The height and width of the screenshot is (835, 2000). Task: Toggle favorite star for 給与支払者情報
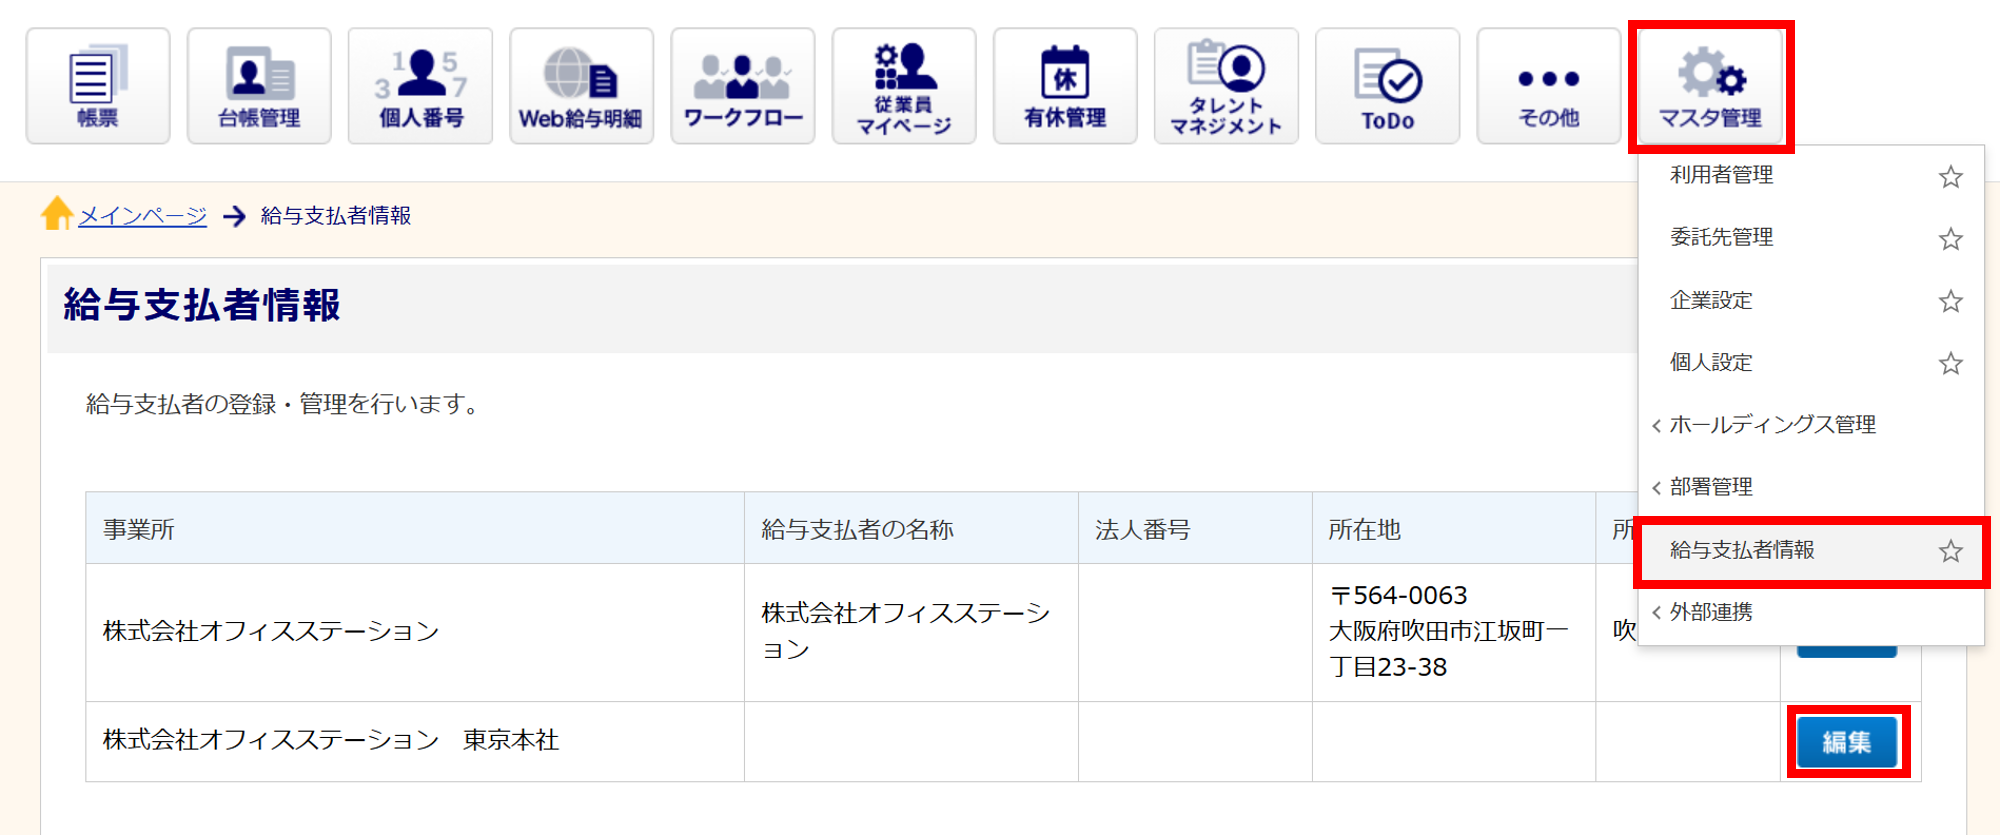(x=1950, y=551)
